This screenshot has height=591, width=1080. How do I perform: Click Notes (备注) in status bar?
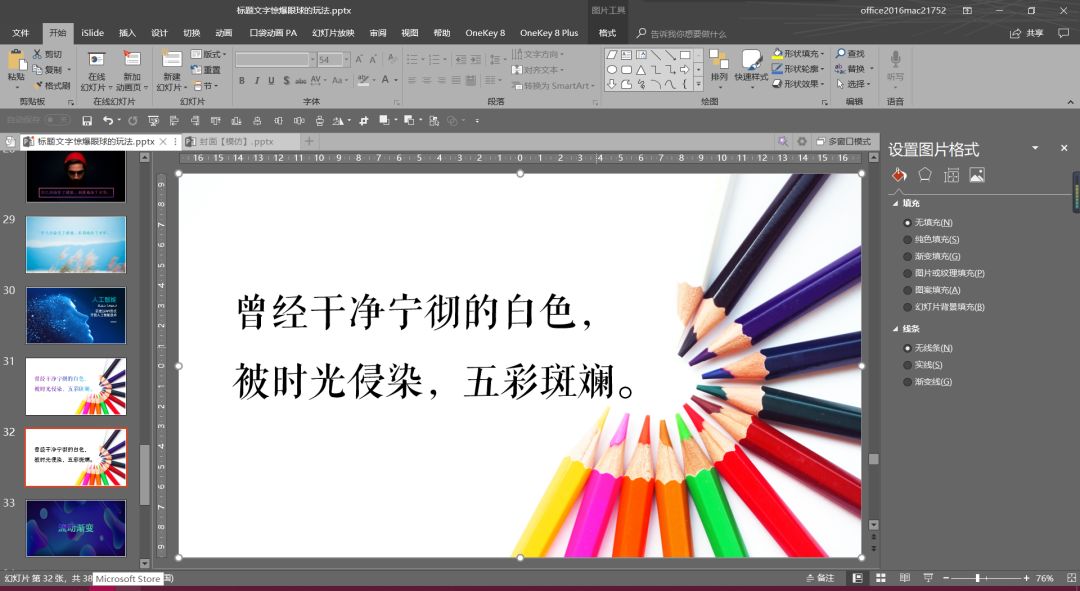click(x=820, y=578)
